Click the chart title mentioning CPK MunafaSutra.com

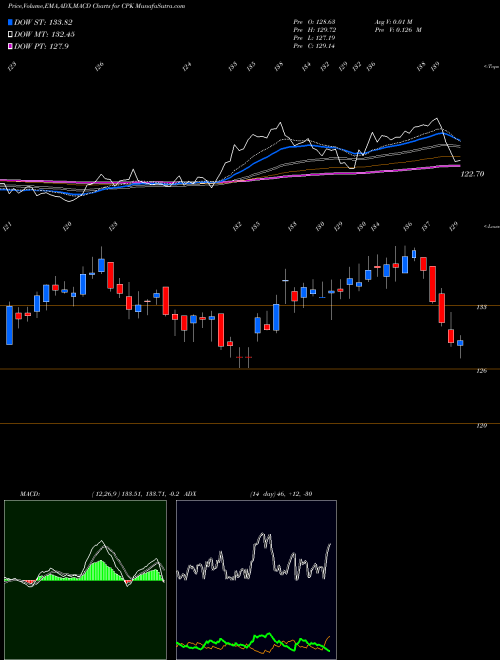click(97, 6)
